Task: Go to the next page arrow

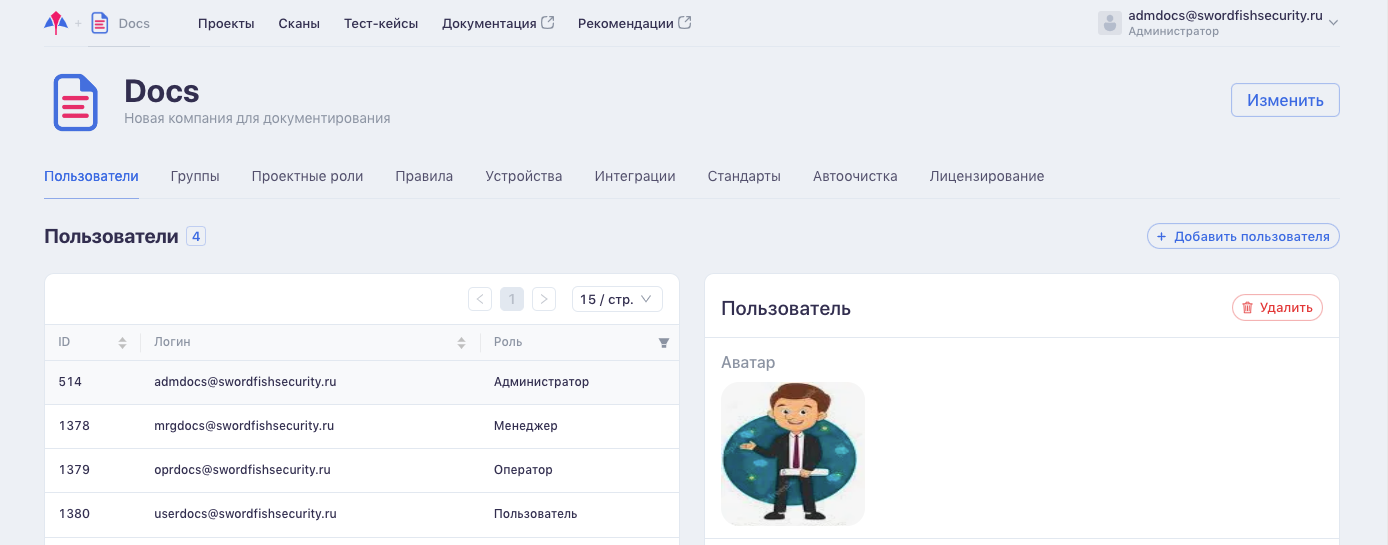Action: (544, 299)
